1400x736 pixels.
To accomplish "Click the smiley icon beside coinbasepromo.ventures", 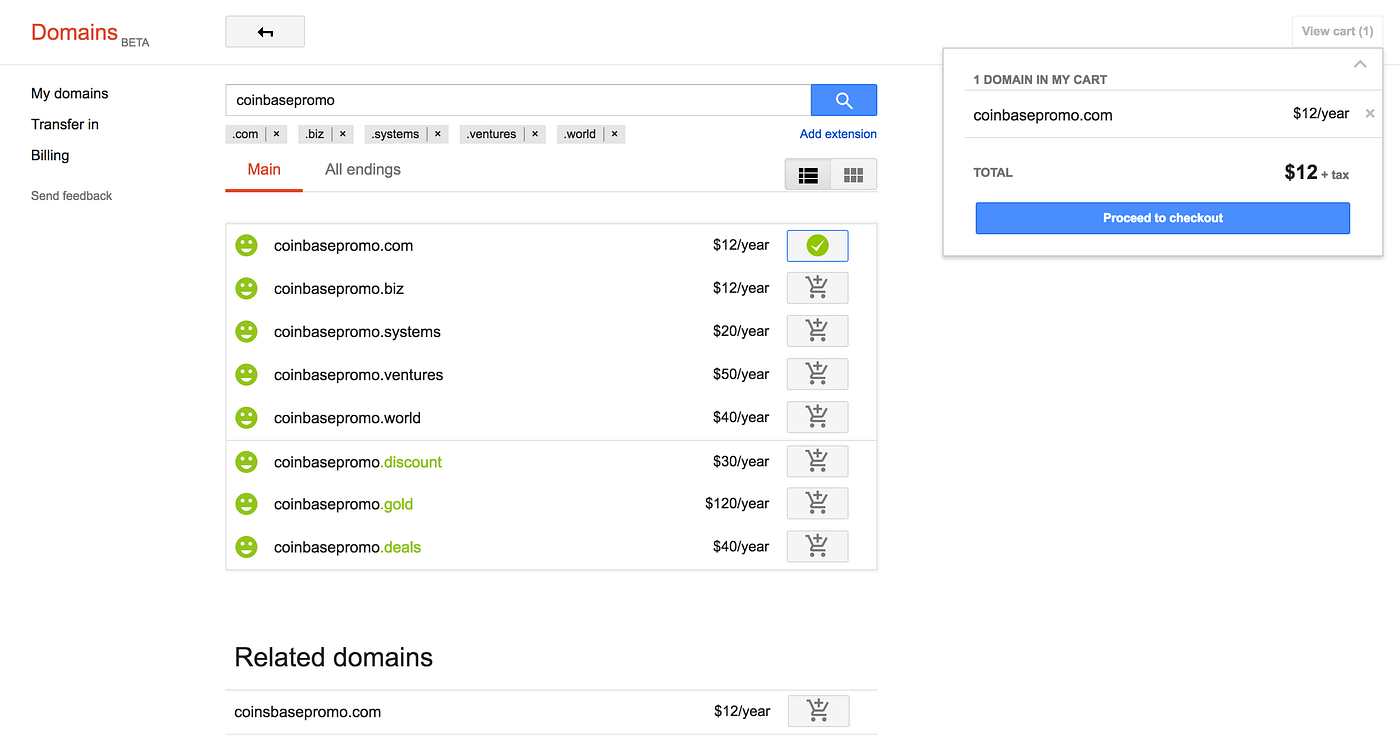I will pos(246,374).
